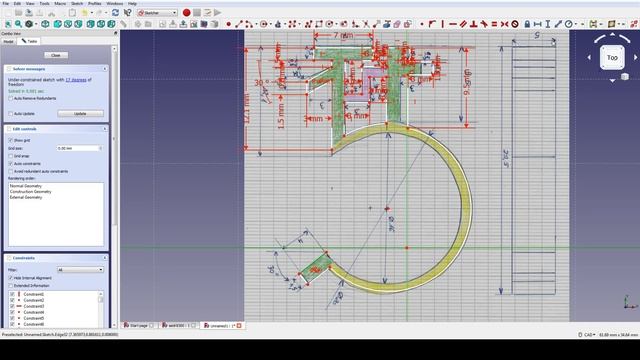The width and height of the screenshot is (640, 360).
Task: Start recording a macro with the red button
Action: pos(187,13)
